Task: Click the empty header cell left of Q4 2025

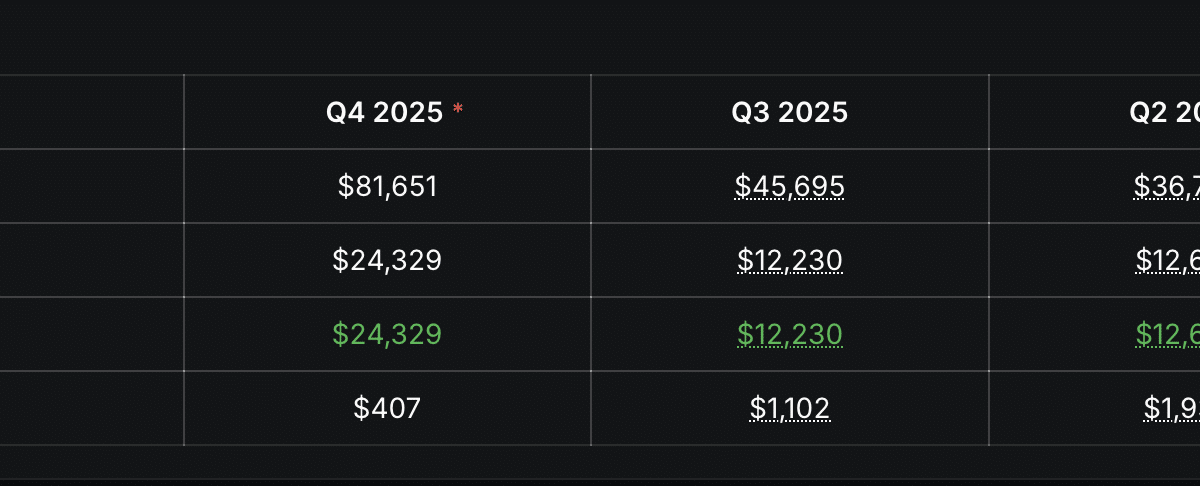Action: [x=90, y=113]
